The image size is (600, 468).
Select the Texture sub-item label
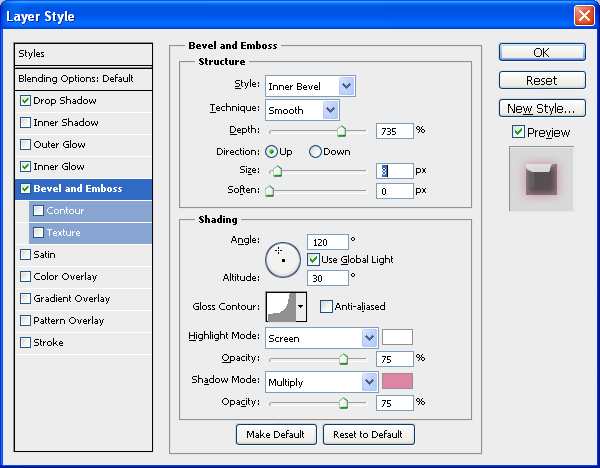[64, 233]
